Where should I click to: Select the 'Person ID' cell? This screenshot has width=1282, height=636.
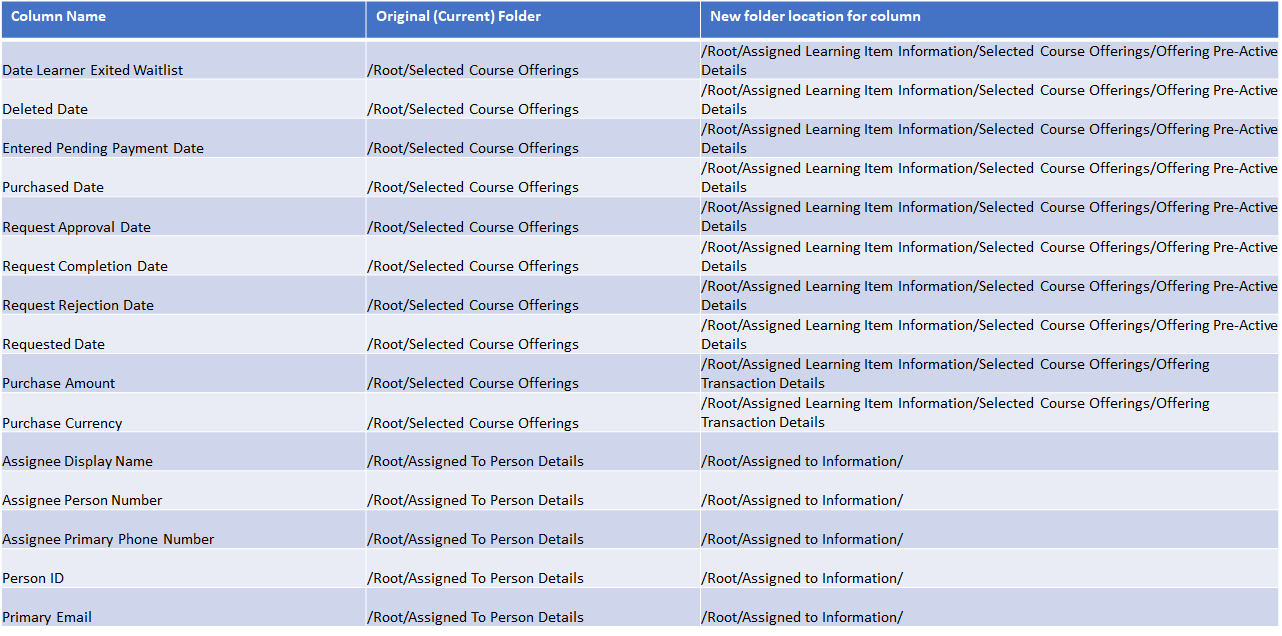pos(183,568)
